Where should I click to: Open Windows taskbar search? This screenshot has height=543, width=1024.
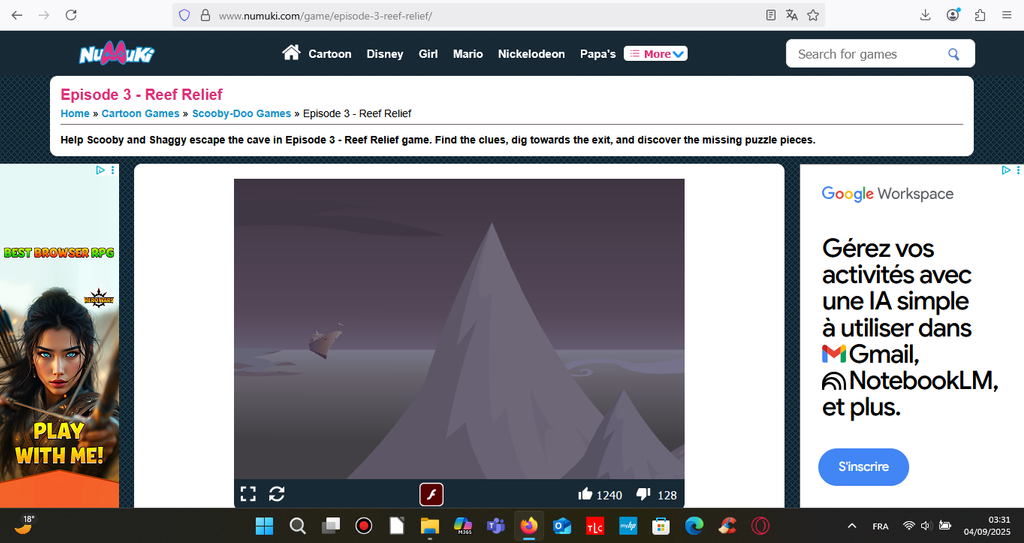(x=298, y=525)
